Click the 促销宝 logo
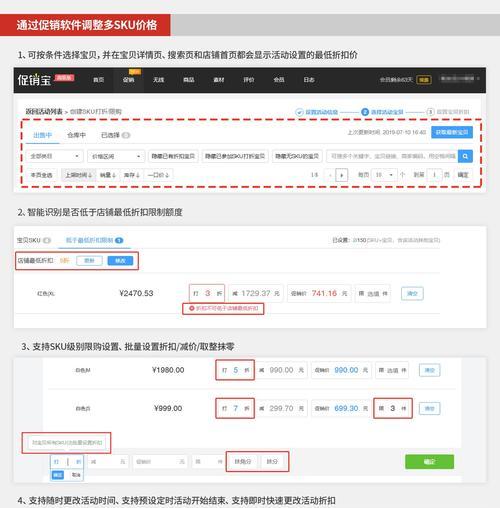This screenshot has width=500, height=508. click(34, 80)
